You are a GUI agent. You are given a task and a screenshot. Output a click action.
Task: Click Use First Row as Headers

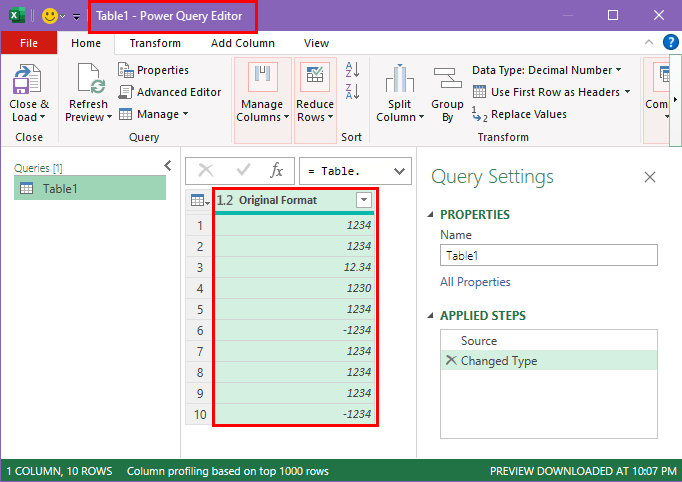[x=546, y=92]
